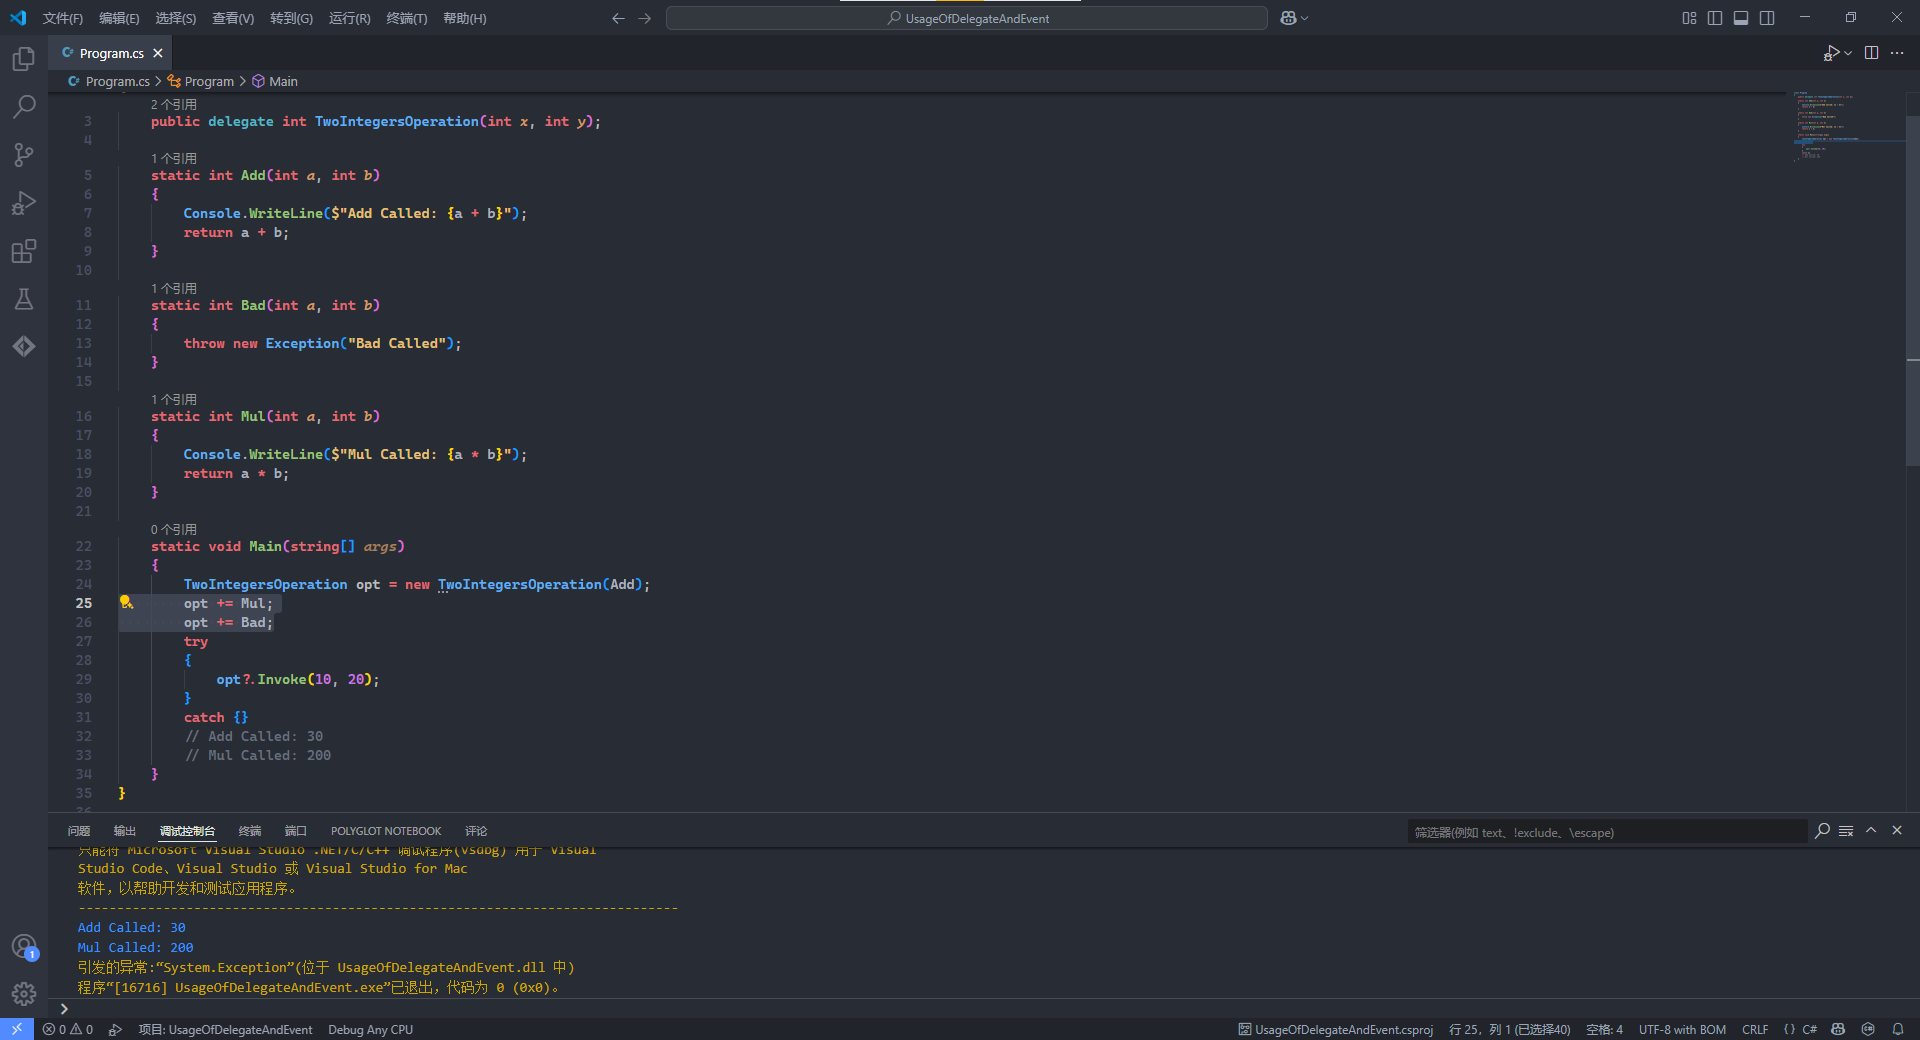The width and height of the screenshot is (1920, 1040).
Task: Click the CRLF line ending indicator
Action: pos(1754,1029)
